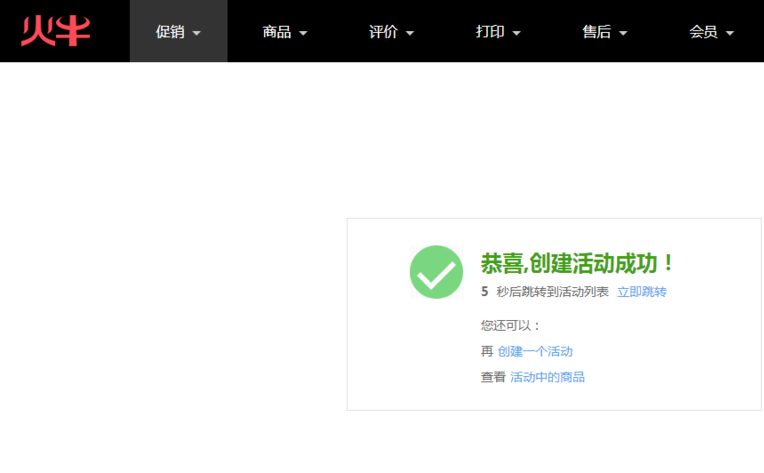The height and width of the screenshot is (473, 764).
Task: Click the 恭喜,创建活动成功 heading
Action: pos(577,264)
